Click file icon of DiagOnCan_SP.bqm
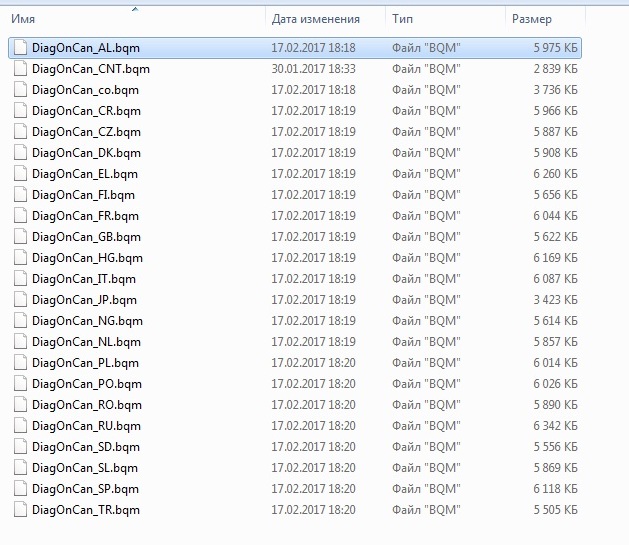Viewport: 629px width, 545px height. click(x=20, y=488)
